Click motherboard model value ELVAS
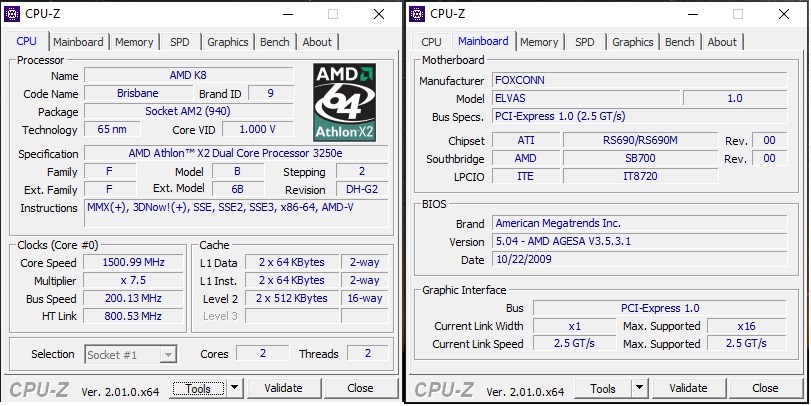 tap(586, 98)
